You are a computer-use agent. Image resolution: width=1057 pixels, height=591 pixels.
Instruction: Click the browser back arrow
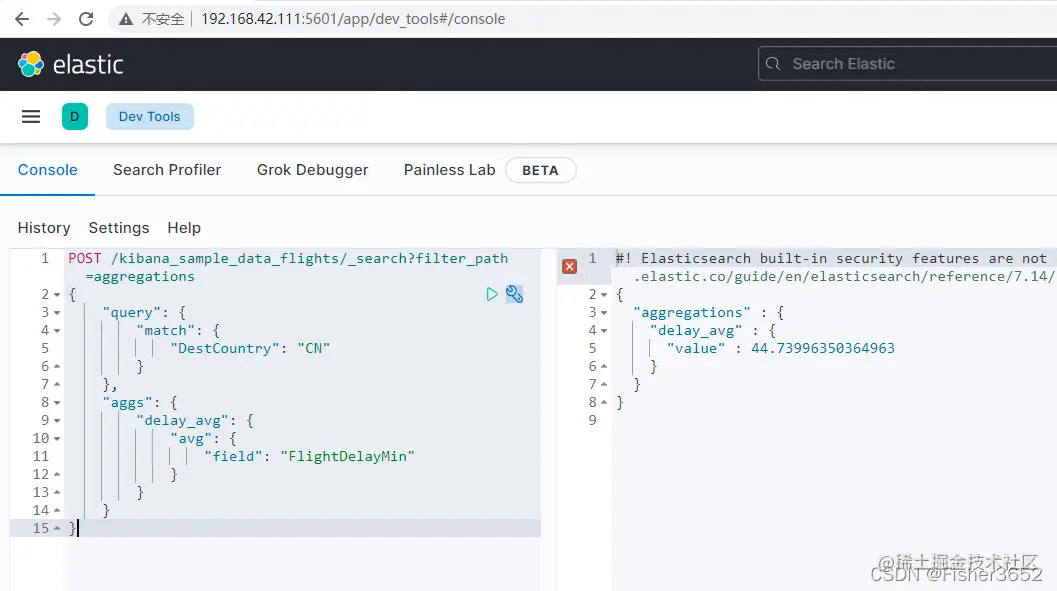22,19
